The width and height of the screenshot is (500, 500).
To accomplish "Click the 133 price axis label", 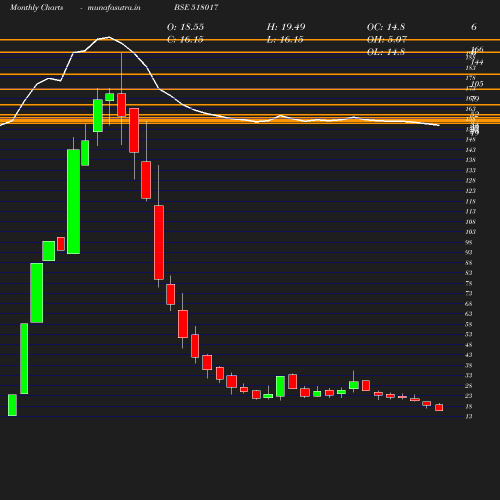I will tap(470, 170).
